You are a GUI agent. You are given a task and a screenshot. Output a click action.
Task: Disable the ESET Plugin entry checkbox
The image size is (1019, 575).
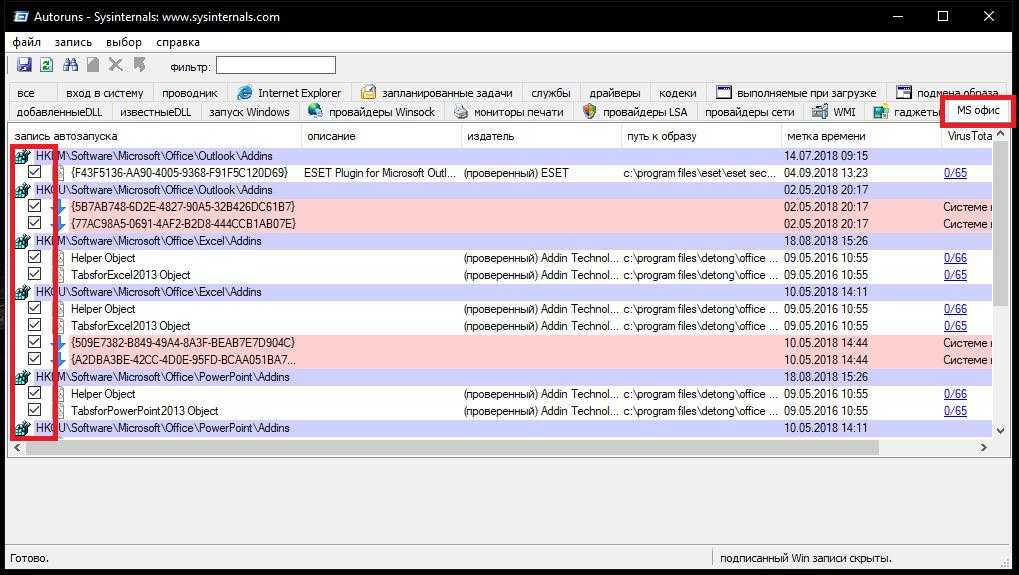[35, 173]
